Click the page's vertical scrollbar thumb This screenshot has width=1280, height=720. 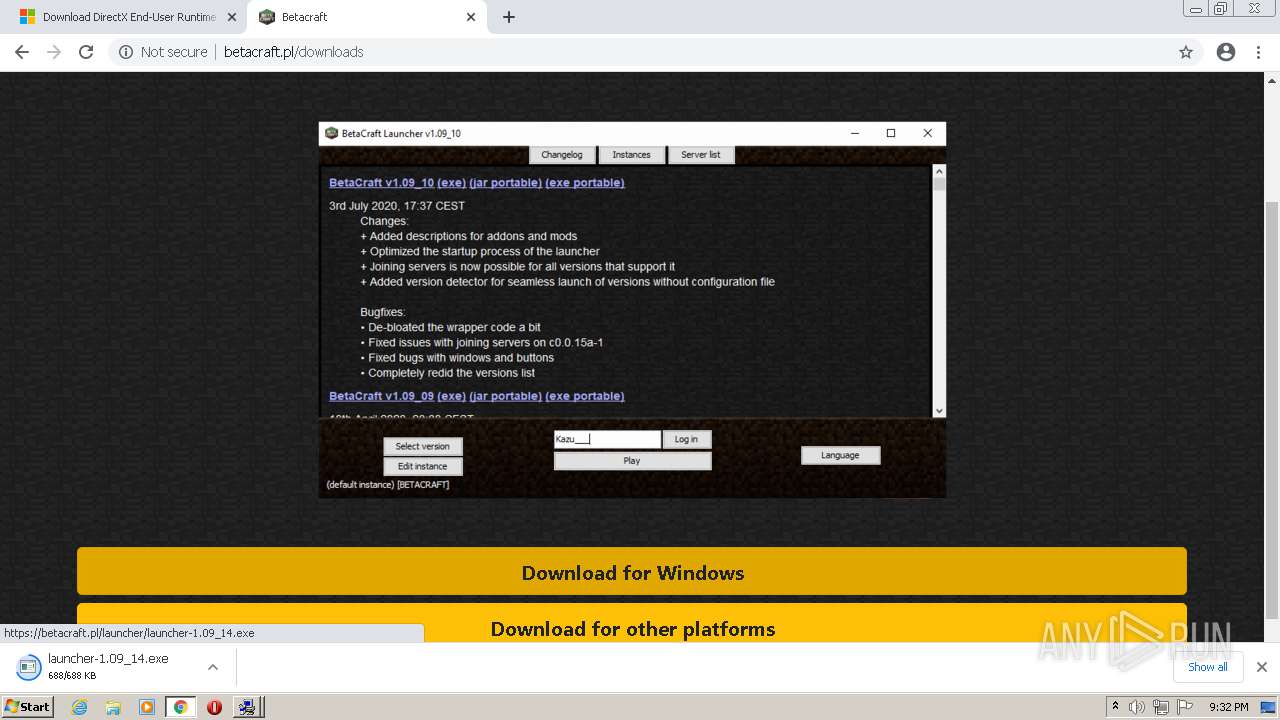click(1272, 410)
